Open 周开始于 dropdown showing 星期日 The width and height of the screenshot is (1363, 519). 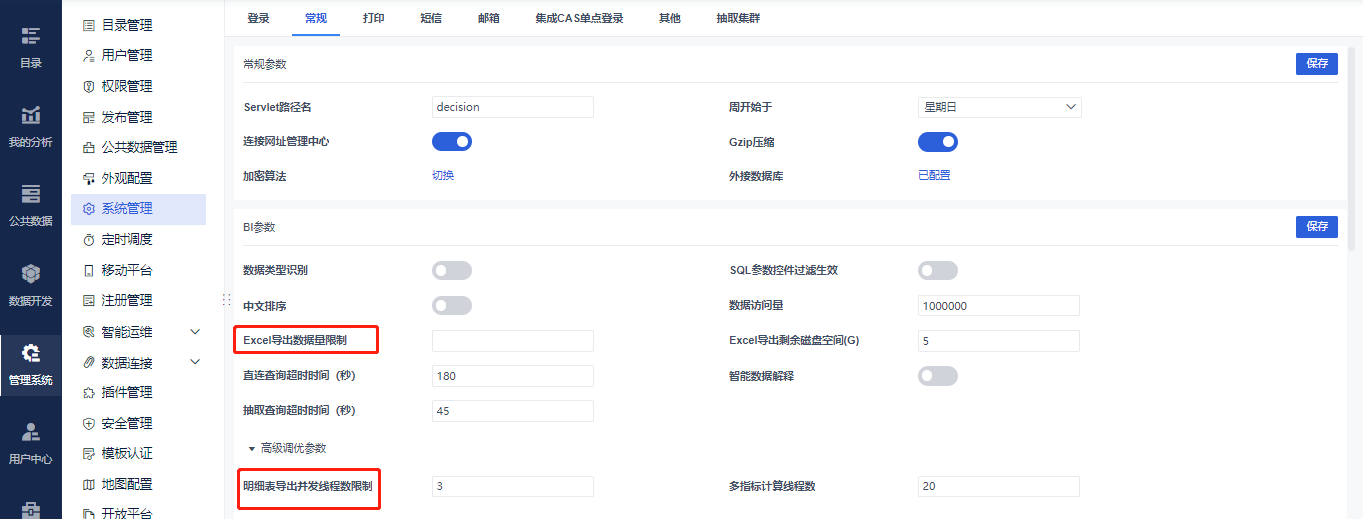[999, 107]
